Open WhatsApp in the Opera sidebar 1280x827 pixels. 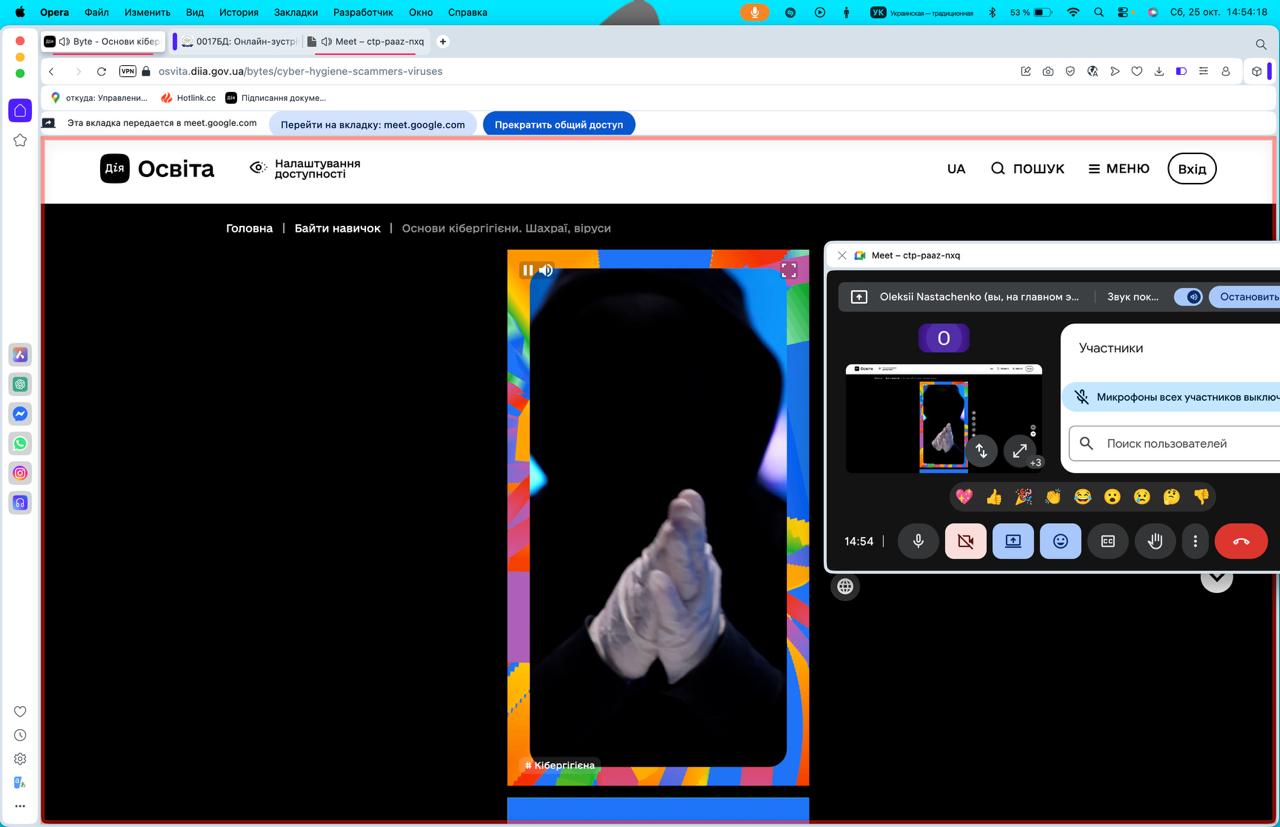coord(20,443)
